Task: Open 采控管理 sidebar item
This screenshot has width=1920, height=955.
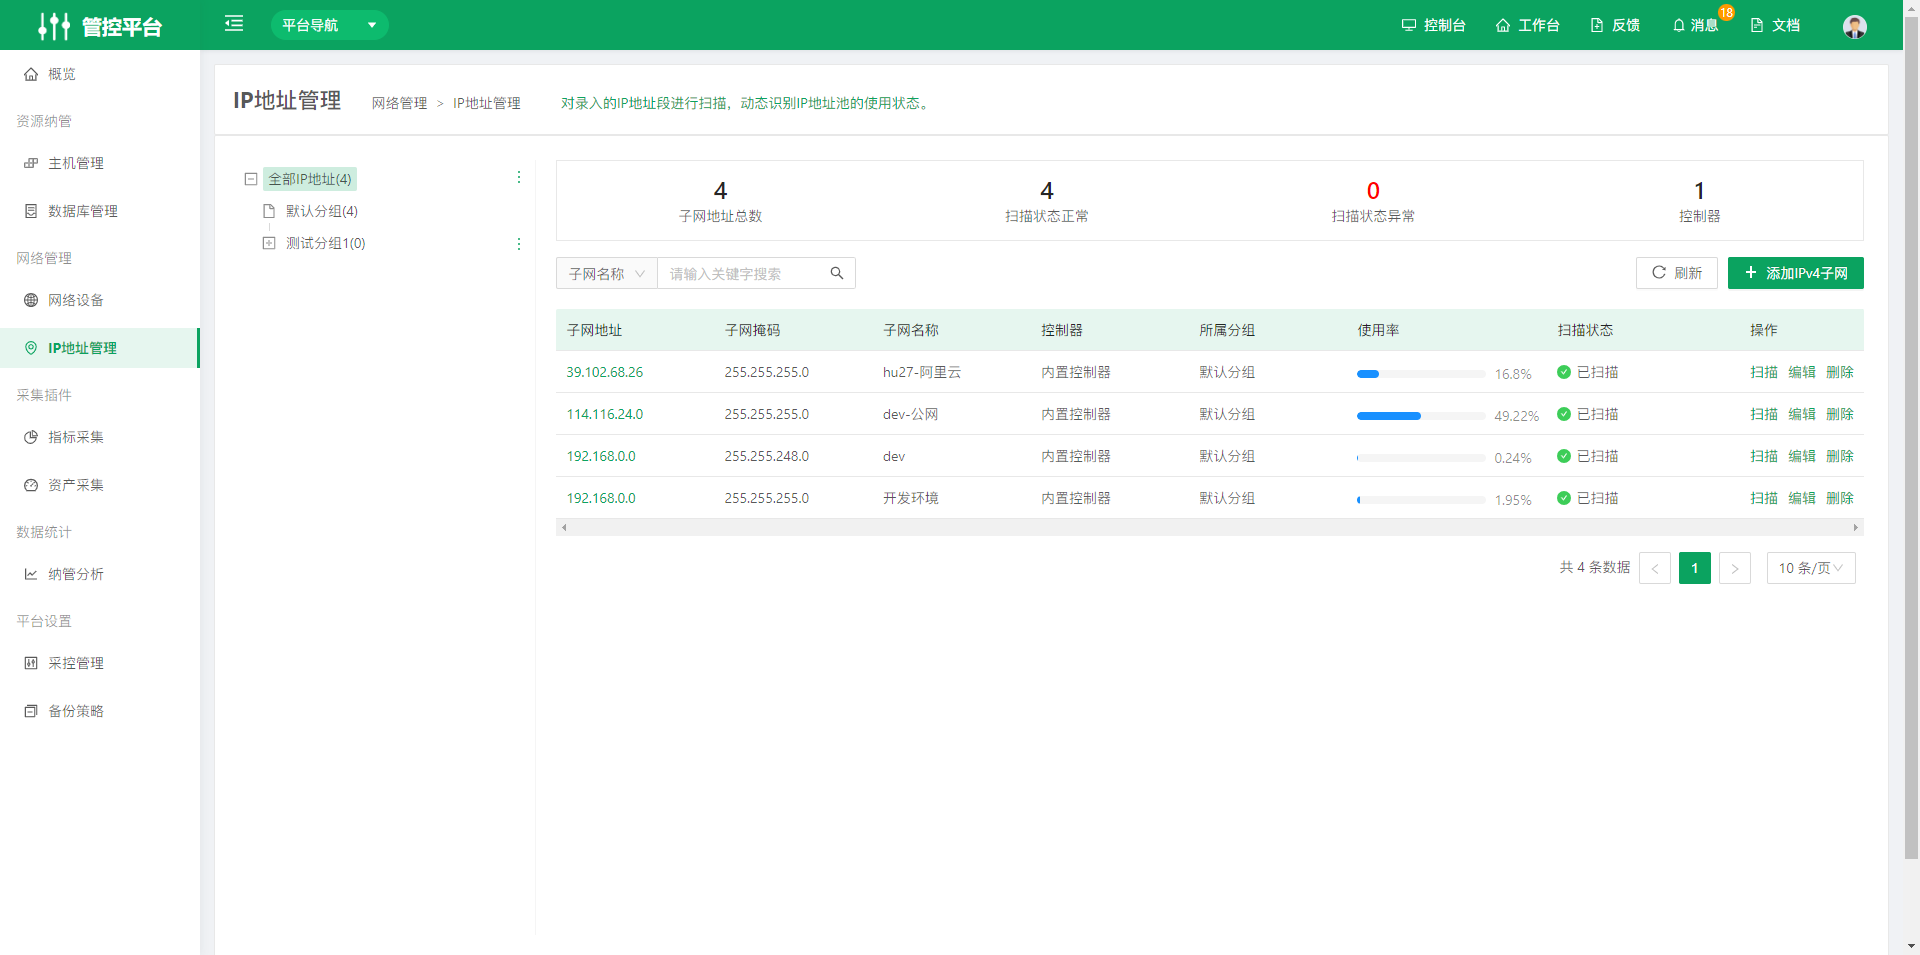Action: coord(100,663)
